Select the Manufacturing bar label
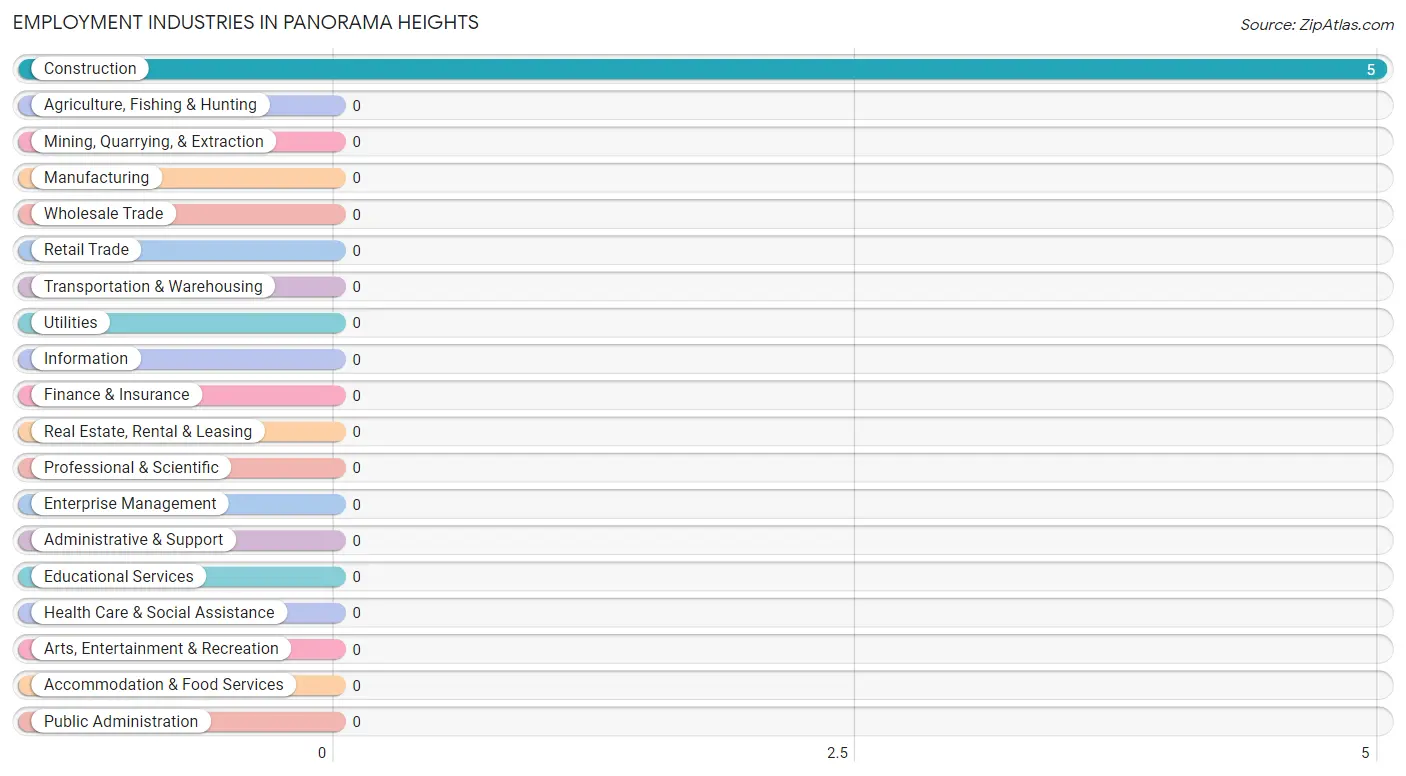 click(96, 178)
